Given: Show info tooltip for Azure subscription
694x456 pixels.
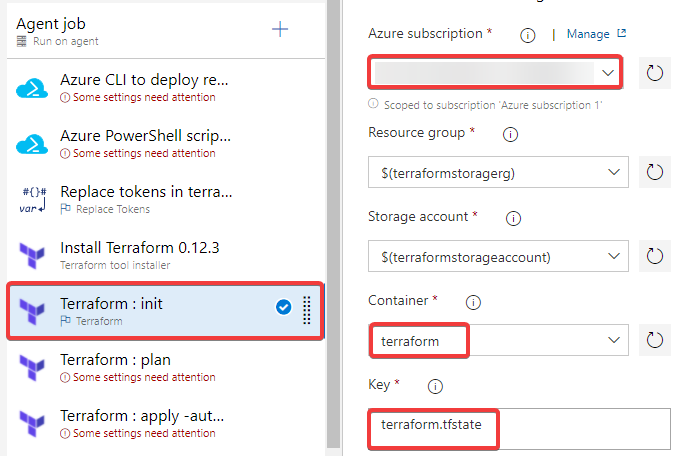Looking at the screenshot, I should (x=527, y=35).
